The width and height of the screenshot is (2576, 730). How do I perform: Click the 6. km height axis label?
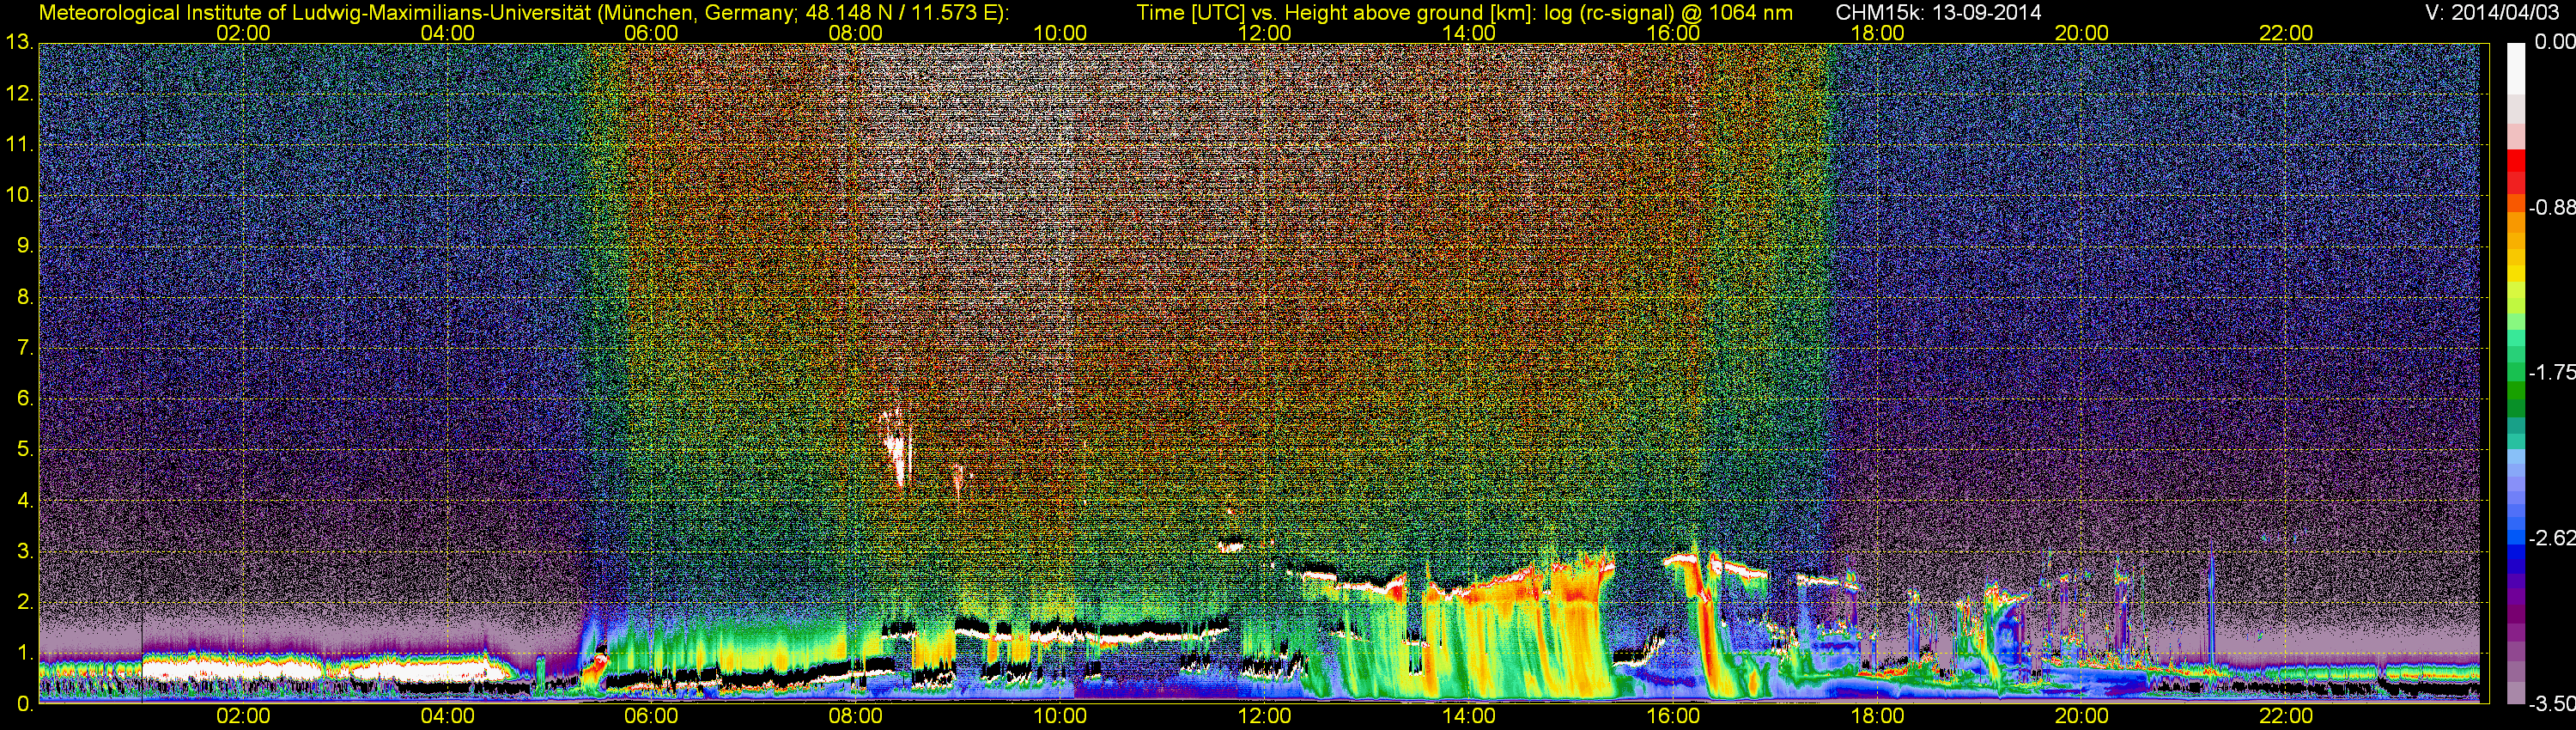point(26,399)
